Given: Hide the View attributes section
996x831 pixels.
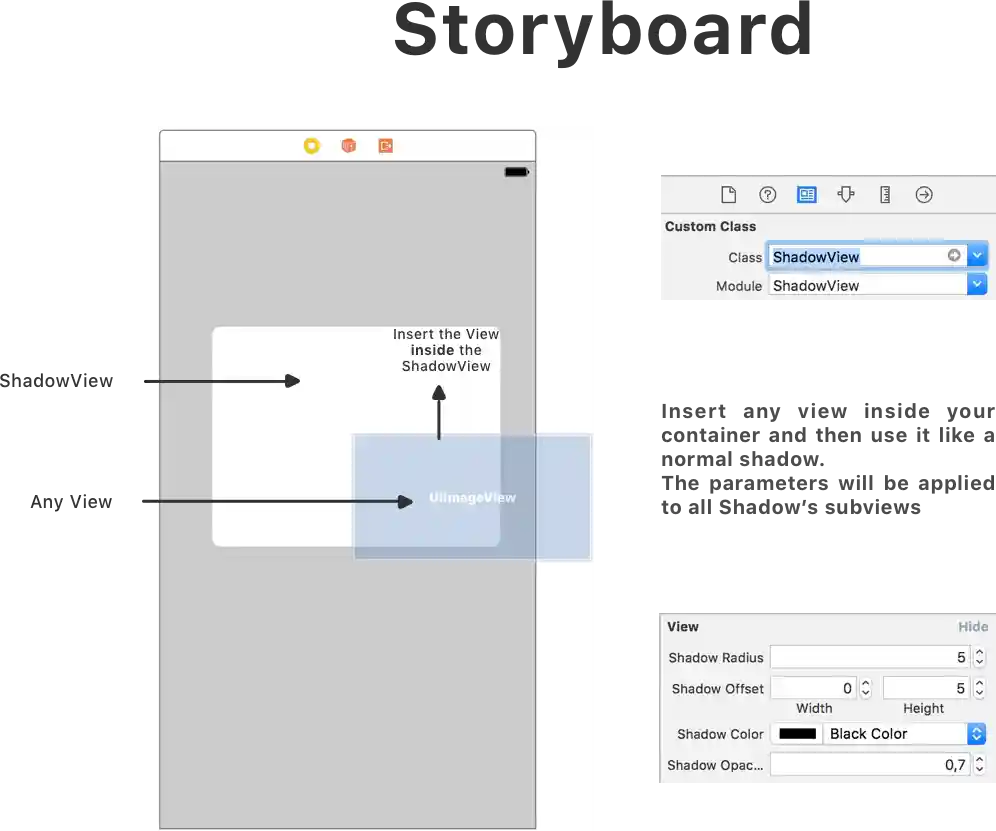Looking at the screenshot, I should (x=973, y=627).
